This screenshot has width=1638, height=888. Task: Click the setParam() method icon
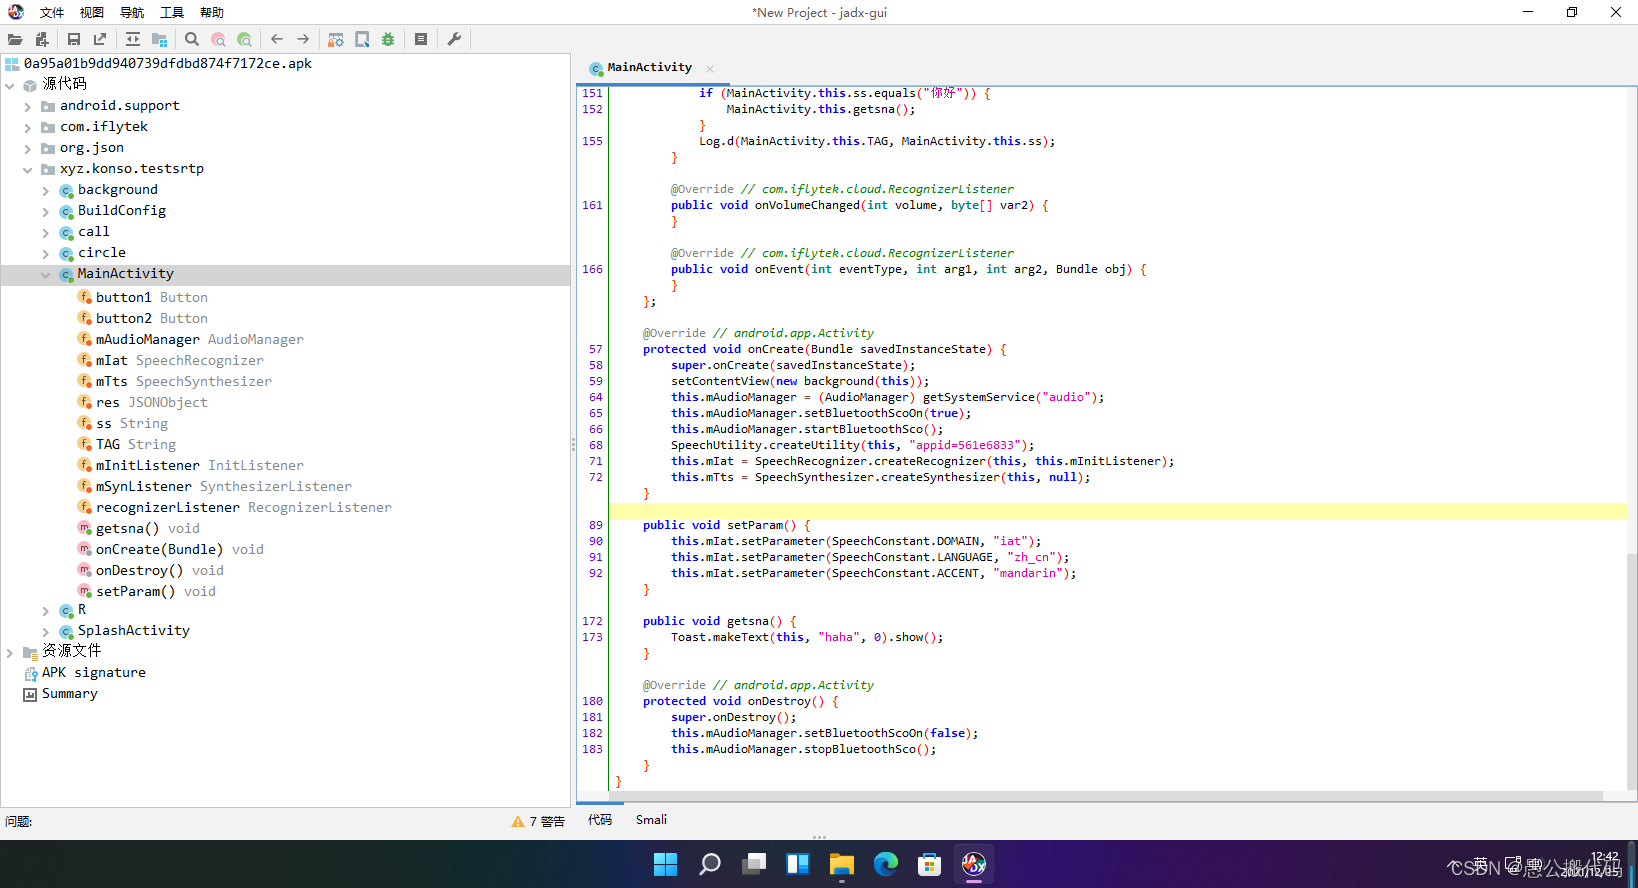pos(85,591)
